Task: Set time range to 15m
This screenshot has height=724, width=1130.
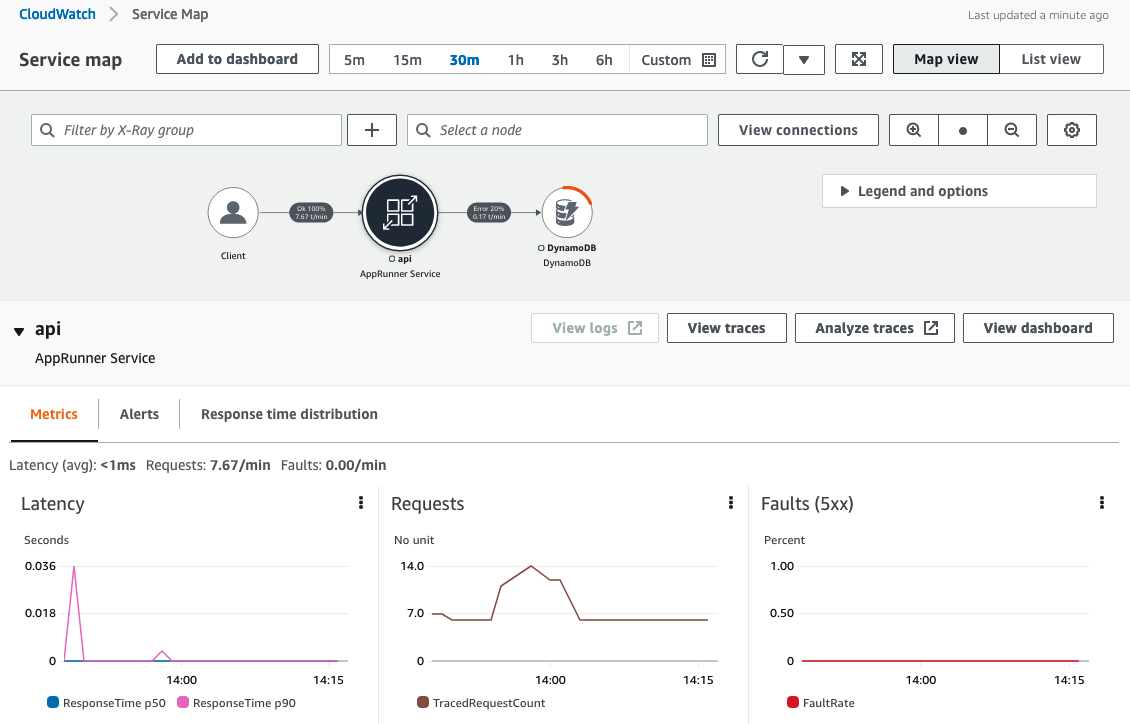Action: (x=407, y=60)
